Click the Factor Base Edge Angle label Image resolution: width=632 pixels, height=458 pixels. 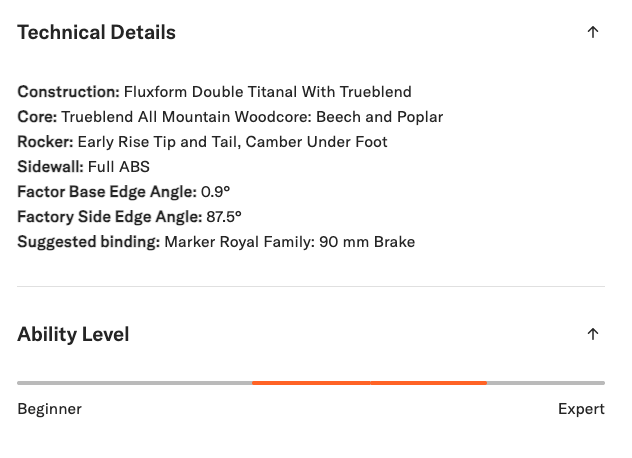100,191
